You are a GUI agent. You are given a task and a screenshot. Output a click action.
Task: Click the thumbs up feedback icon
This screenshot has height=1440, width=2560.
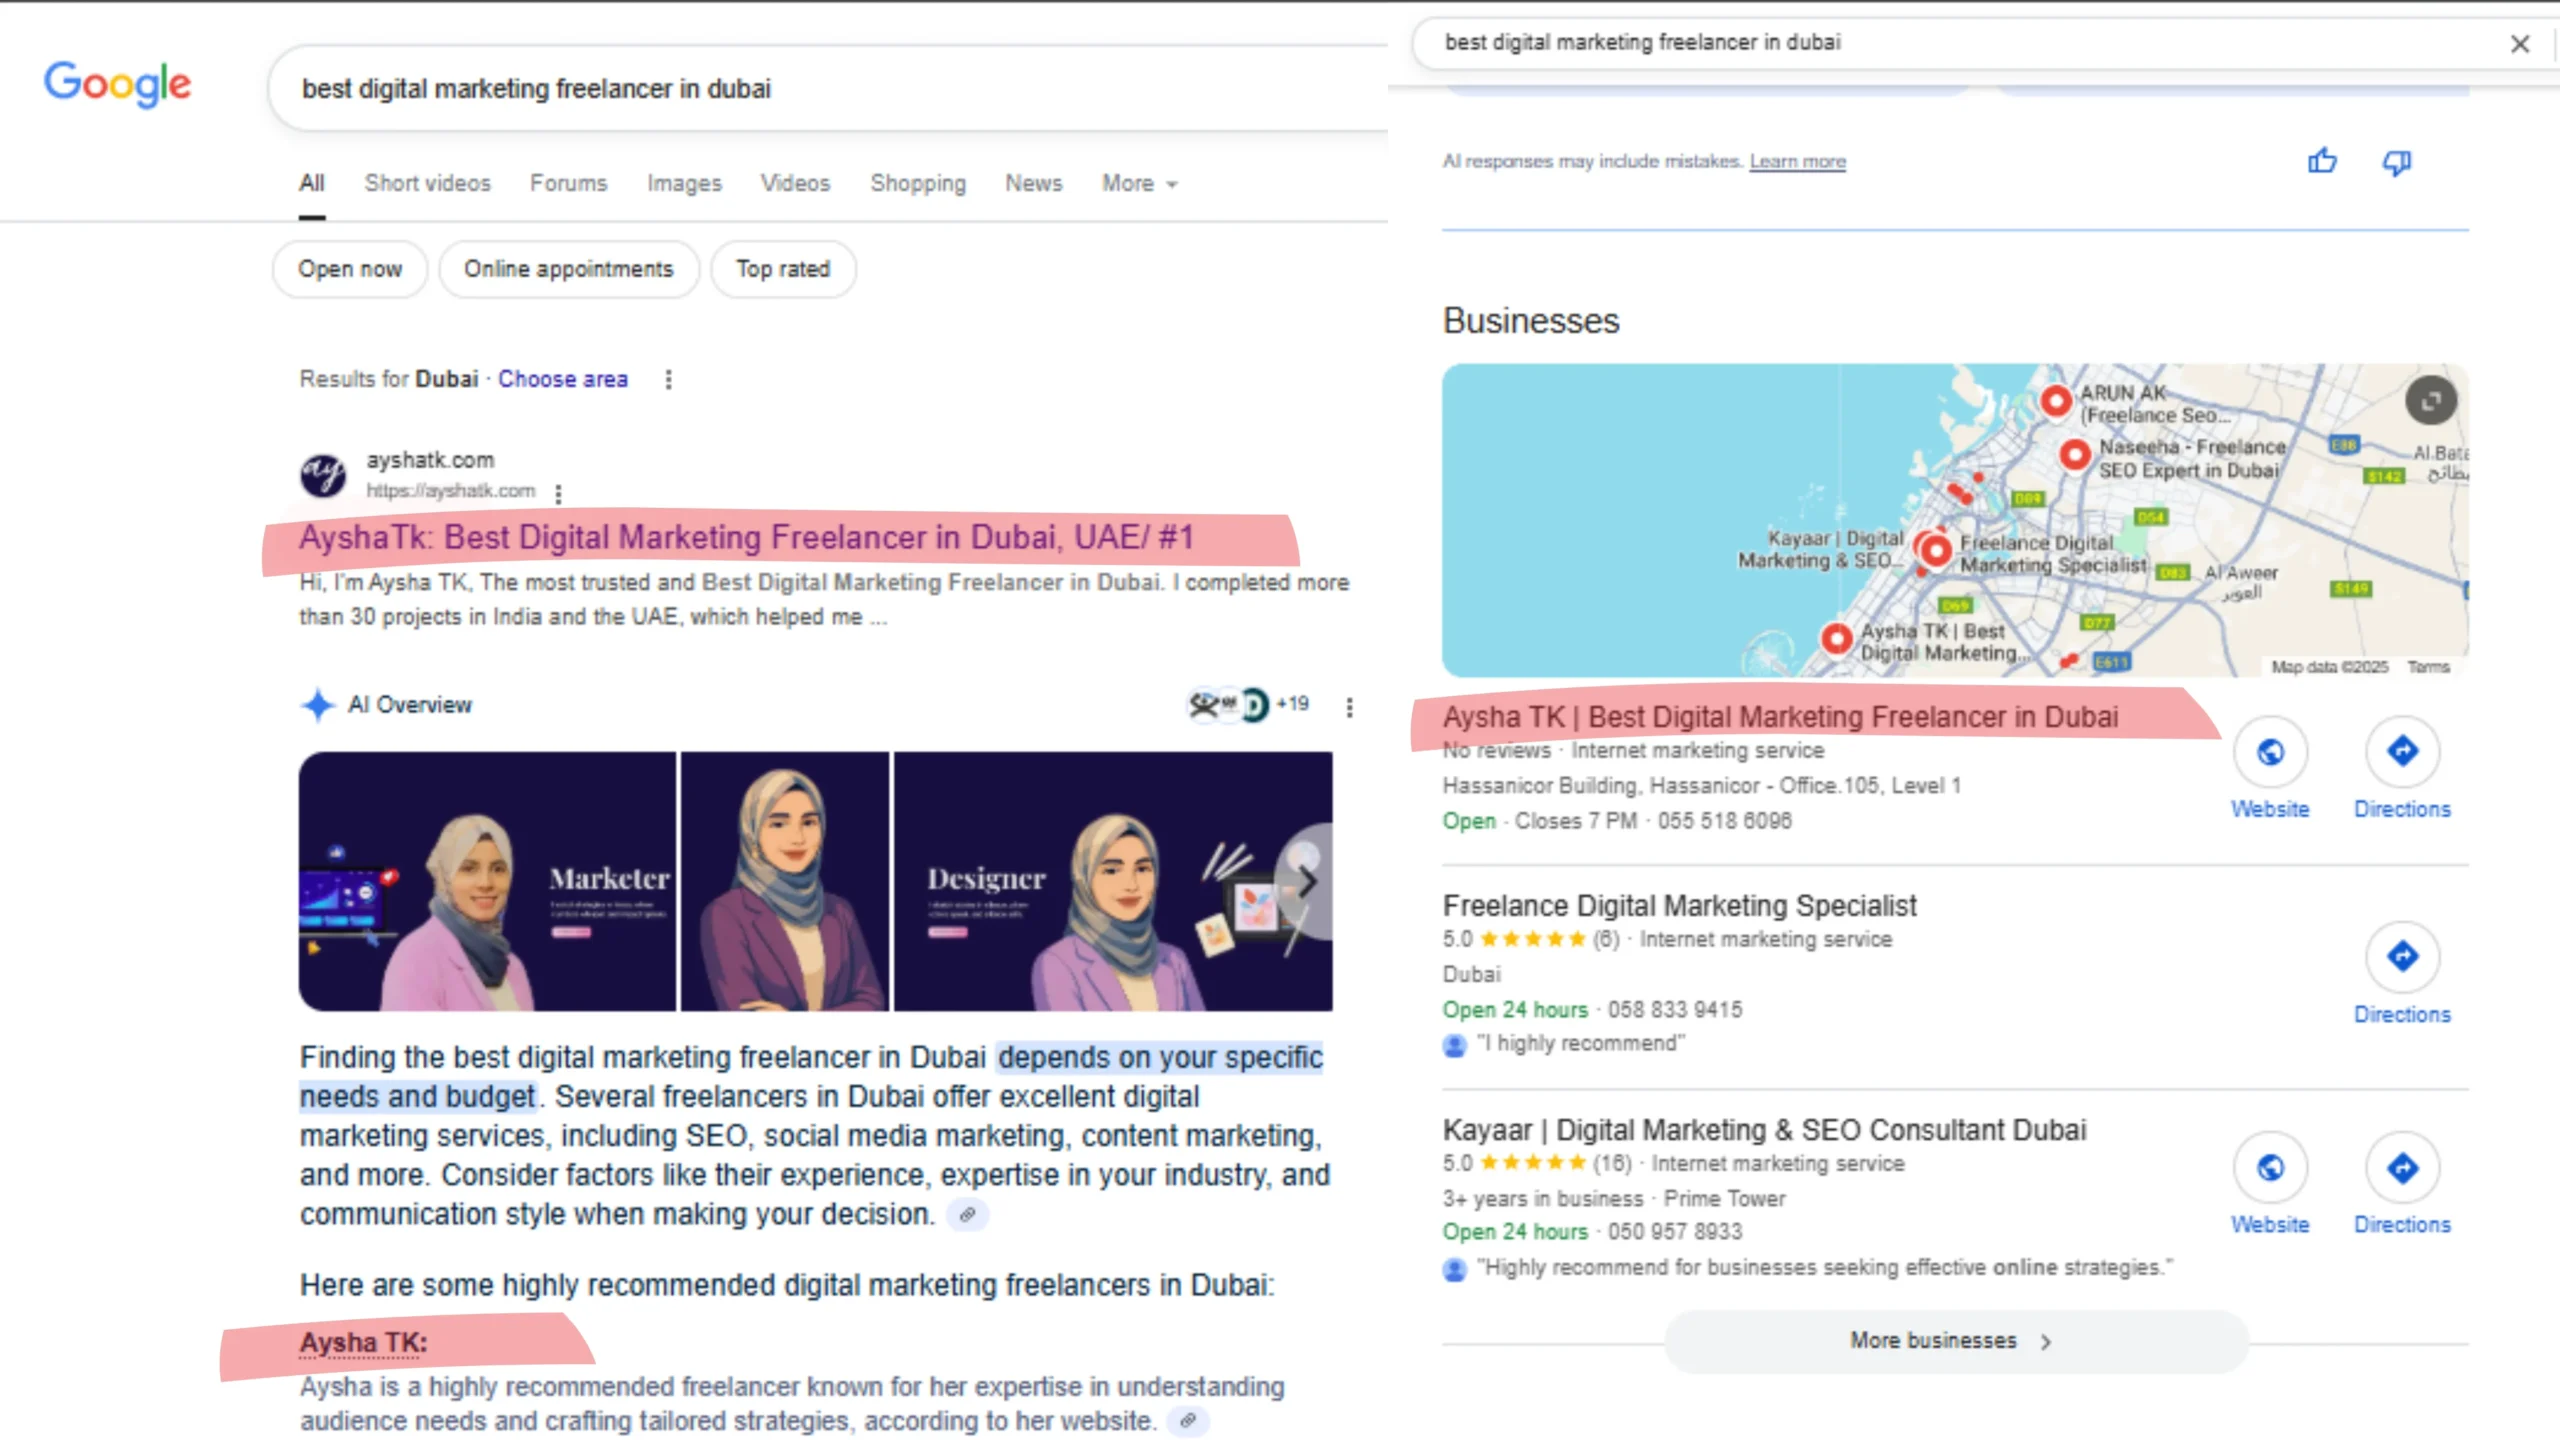click(x=2322, y=161)
